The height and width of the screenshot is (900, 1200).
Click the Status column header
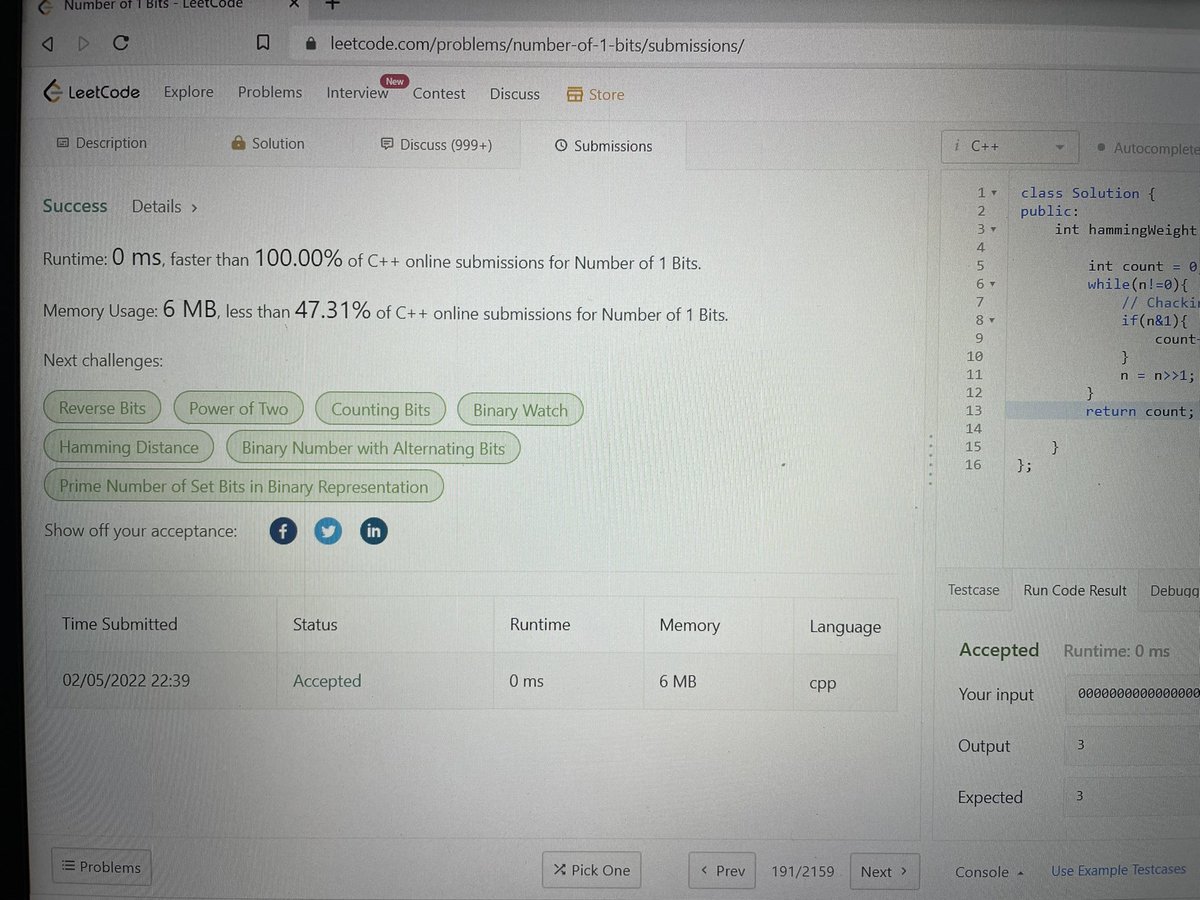(315, 625)
